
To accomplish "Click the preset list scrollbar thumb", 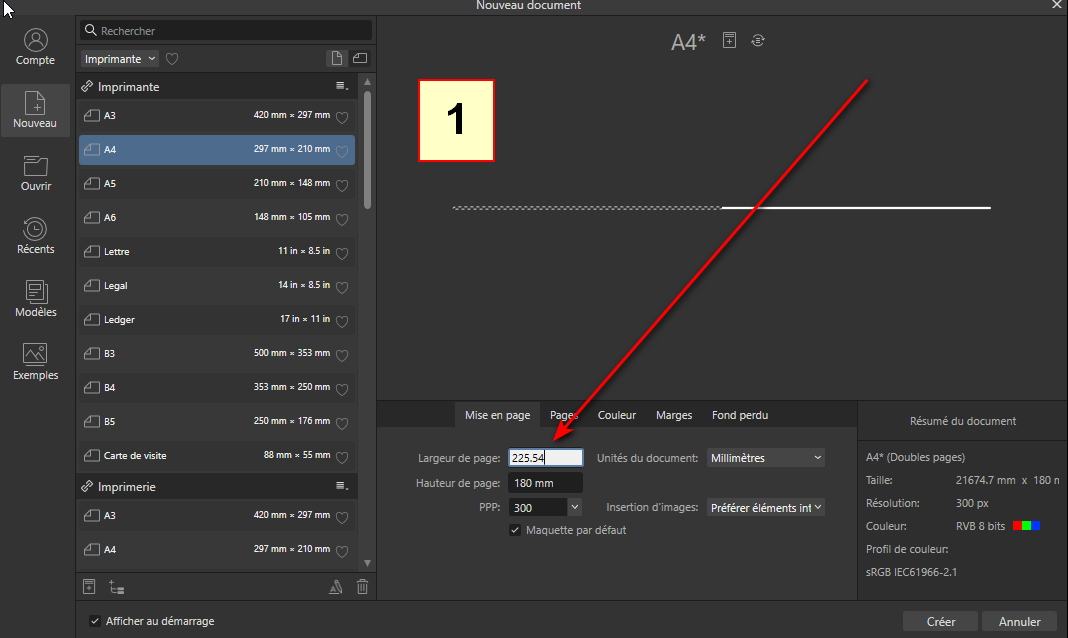I will [368, 150].
